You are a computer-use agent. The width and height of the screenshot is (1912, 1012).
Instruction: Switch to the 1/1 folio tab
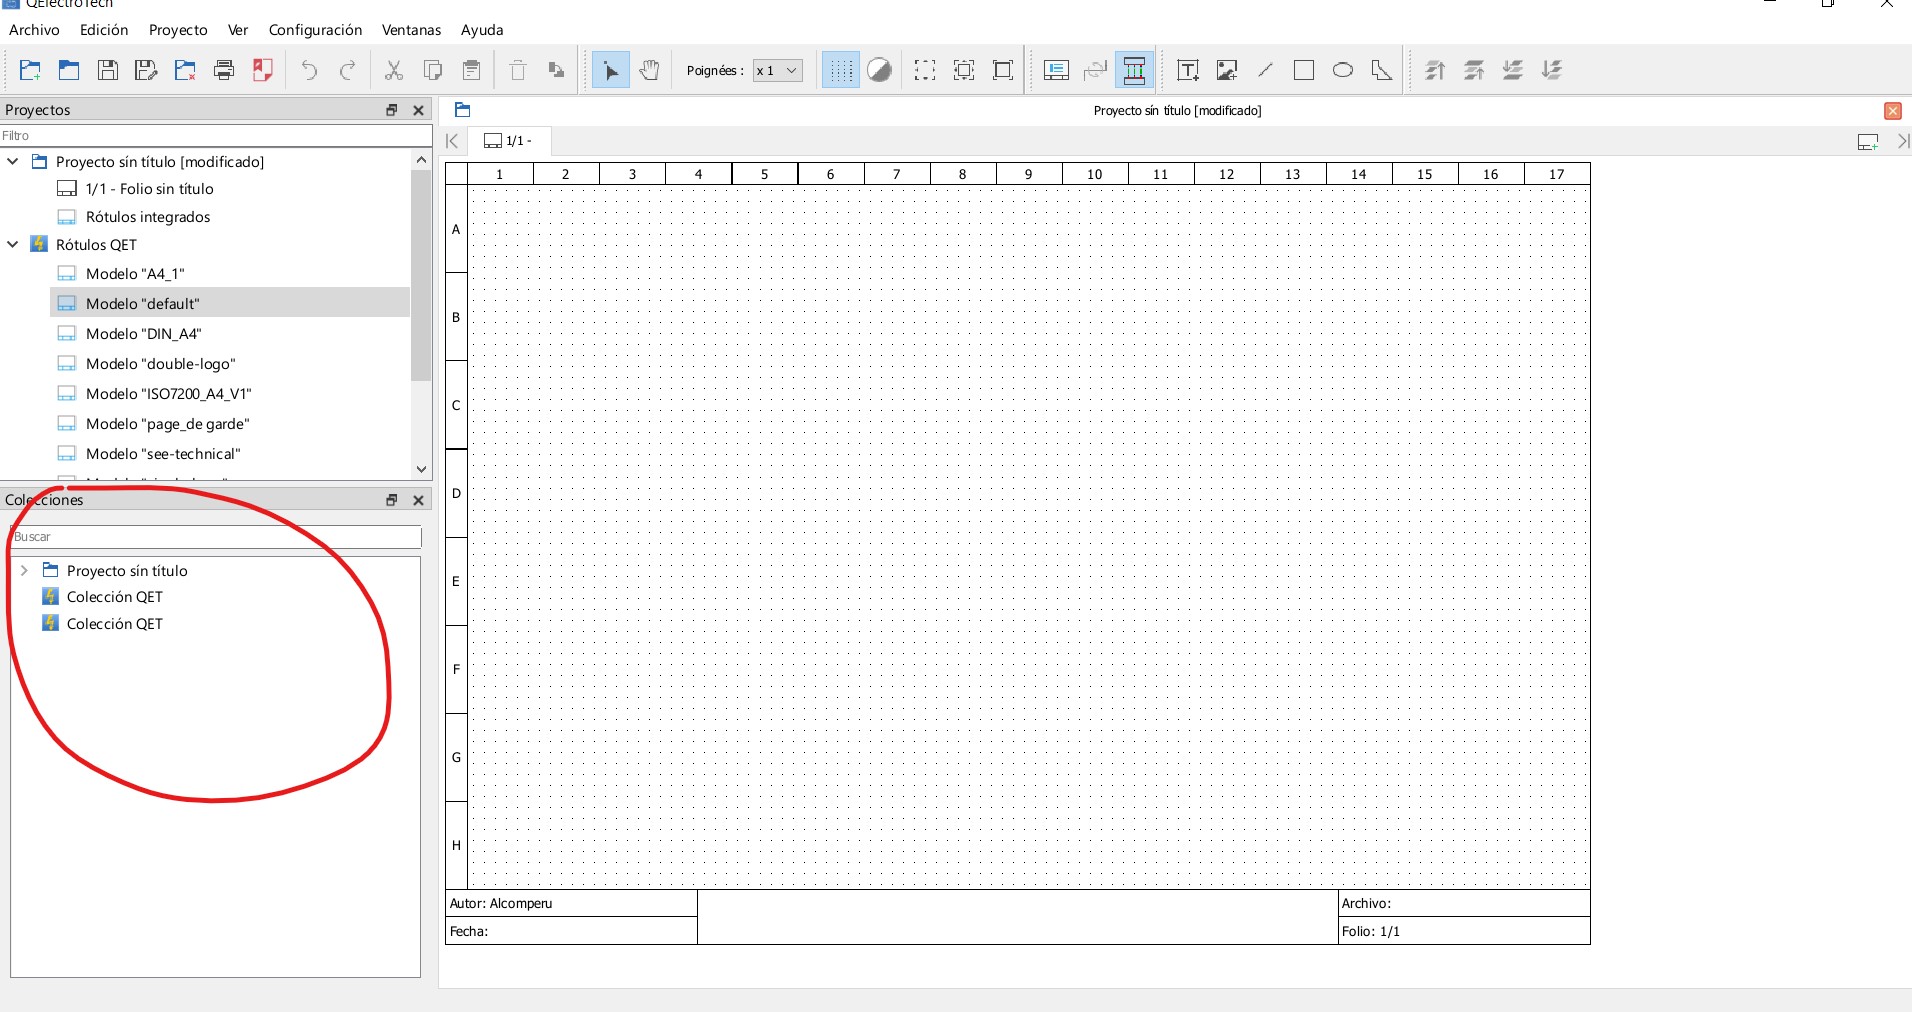pos(509,141)
